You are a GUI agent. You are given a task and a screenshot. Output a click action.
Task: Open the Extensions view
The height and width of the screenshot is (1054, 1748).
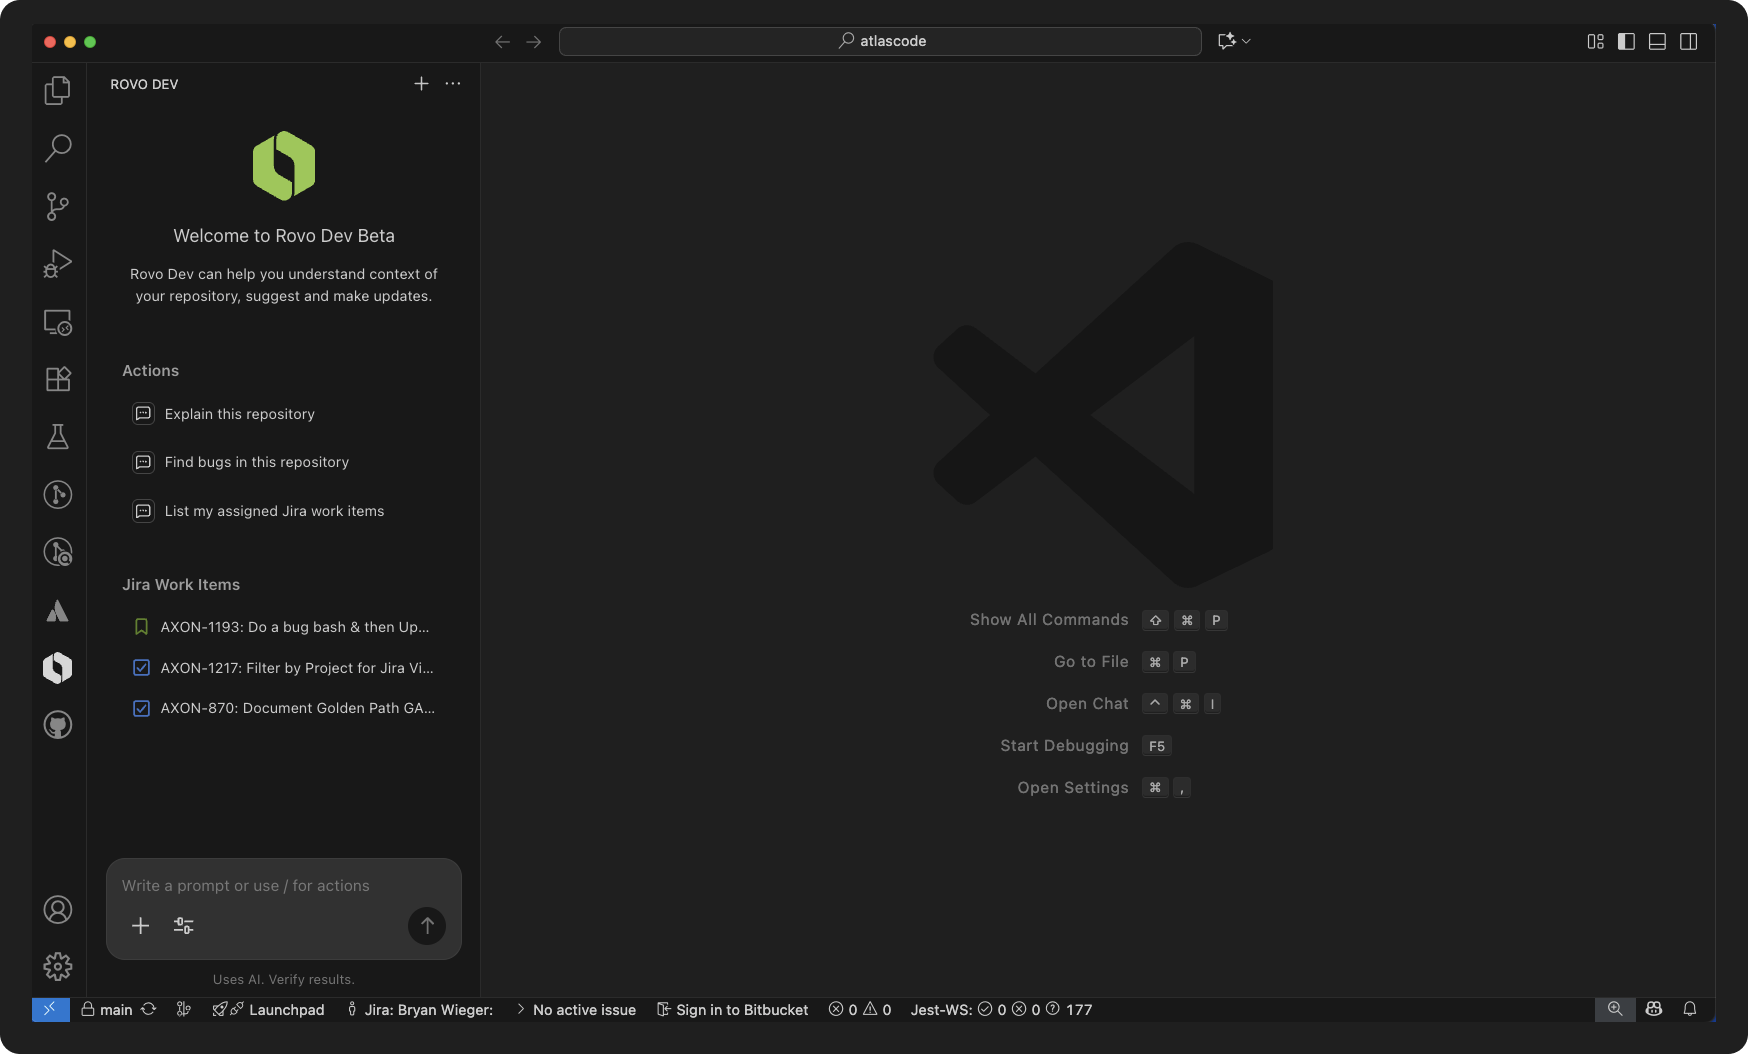[58, 379]
